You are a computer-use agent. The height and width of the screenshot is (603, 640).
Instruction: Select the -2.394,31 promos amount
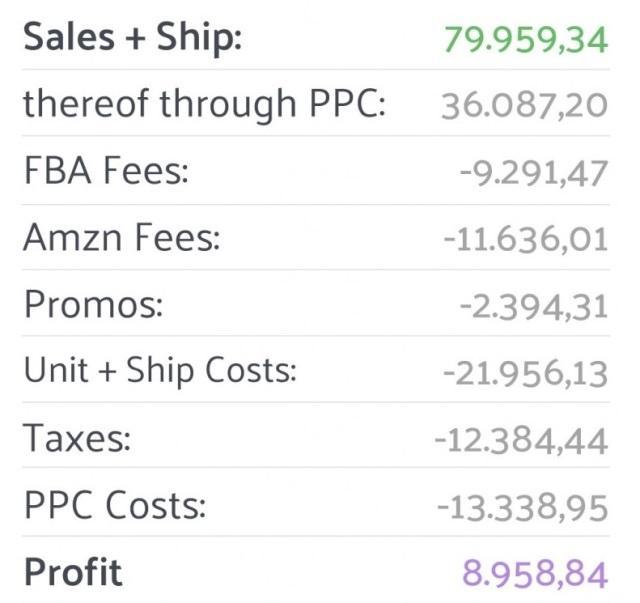click(533, 307)
